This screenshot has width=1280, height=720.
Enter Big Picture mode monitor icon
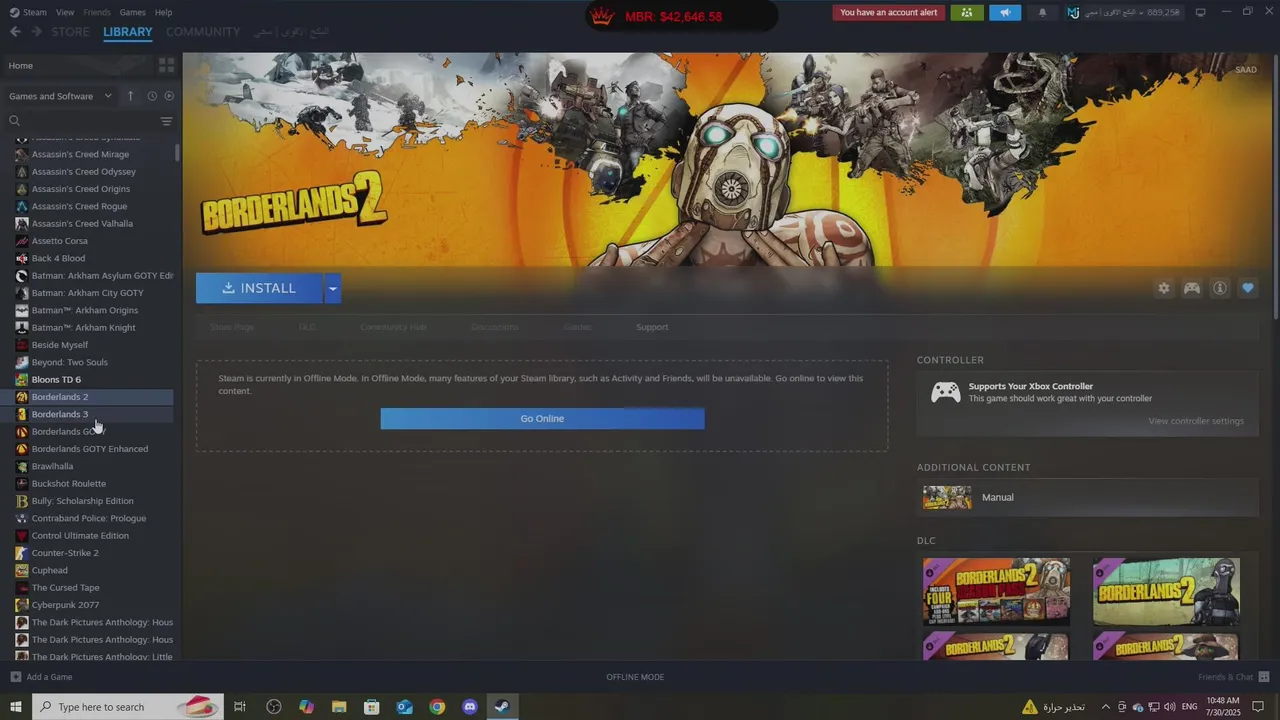pyautogui.click(x=1200, y=12)
